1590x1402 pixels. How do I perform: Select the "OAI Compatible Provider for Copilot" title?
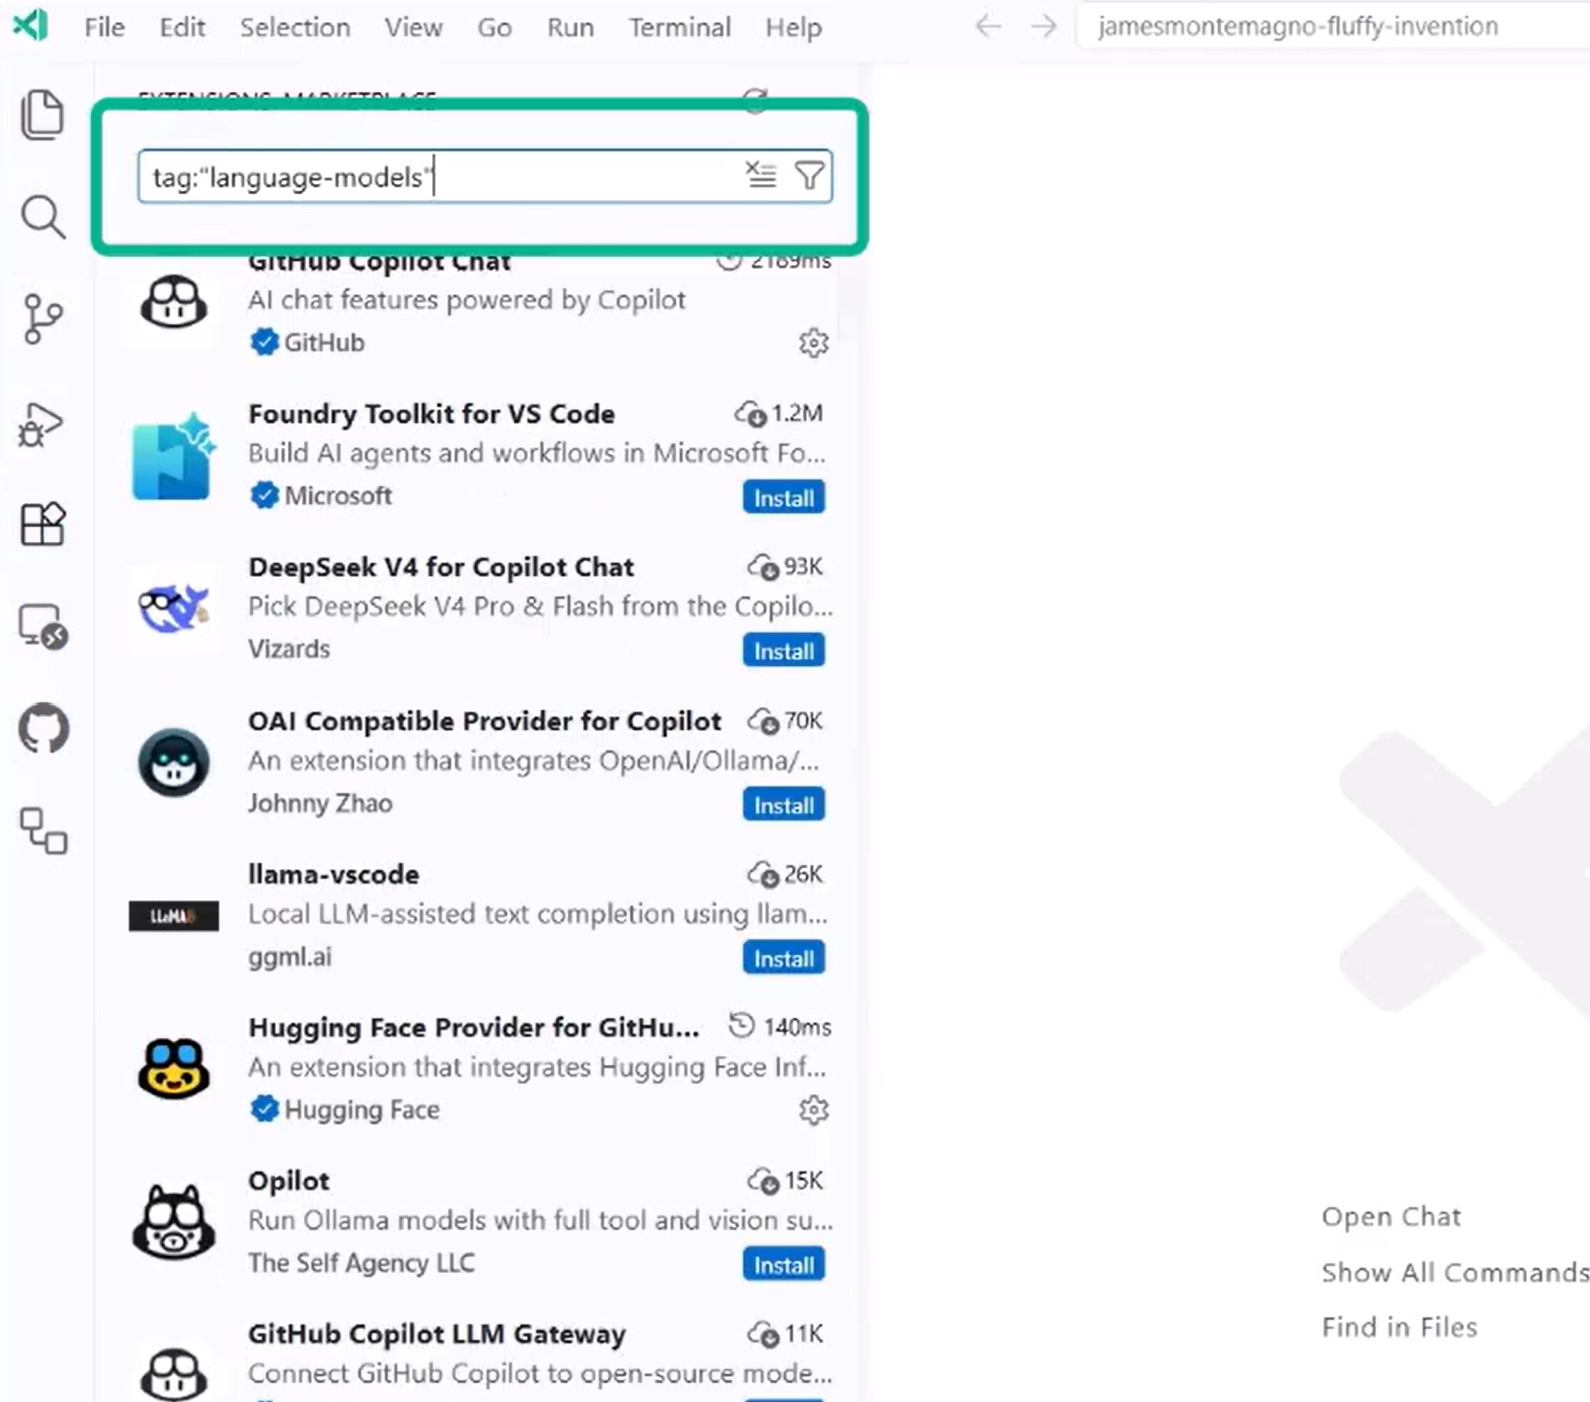484,721
